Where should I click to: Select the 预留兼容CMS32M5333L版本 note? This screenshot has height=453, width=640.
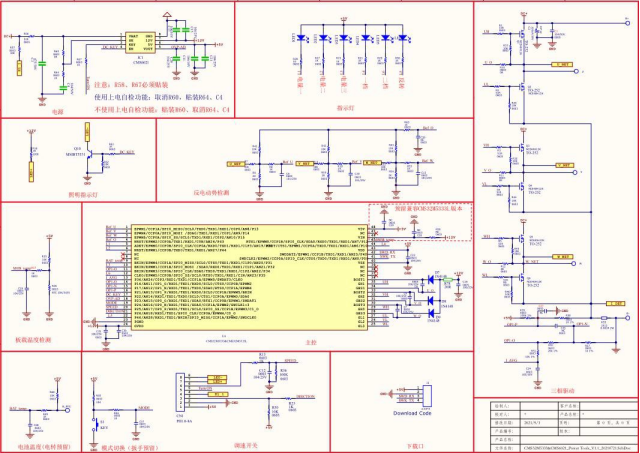428,208
